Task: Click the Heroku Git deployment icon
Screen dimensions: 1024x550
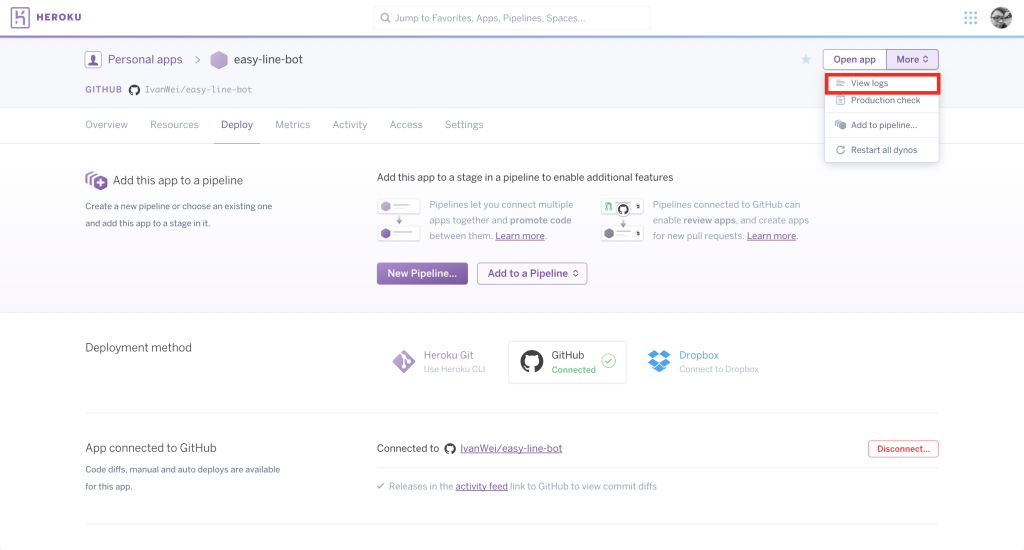Action: click(404, 361)
